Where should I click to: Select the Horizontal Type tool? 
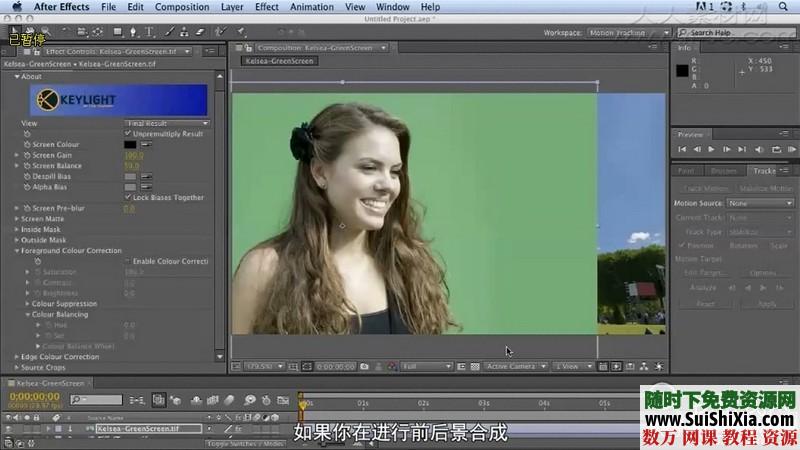(149, 32)
